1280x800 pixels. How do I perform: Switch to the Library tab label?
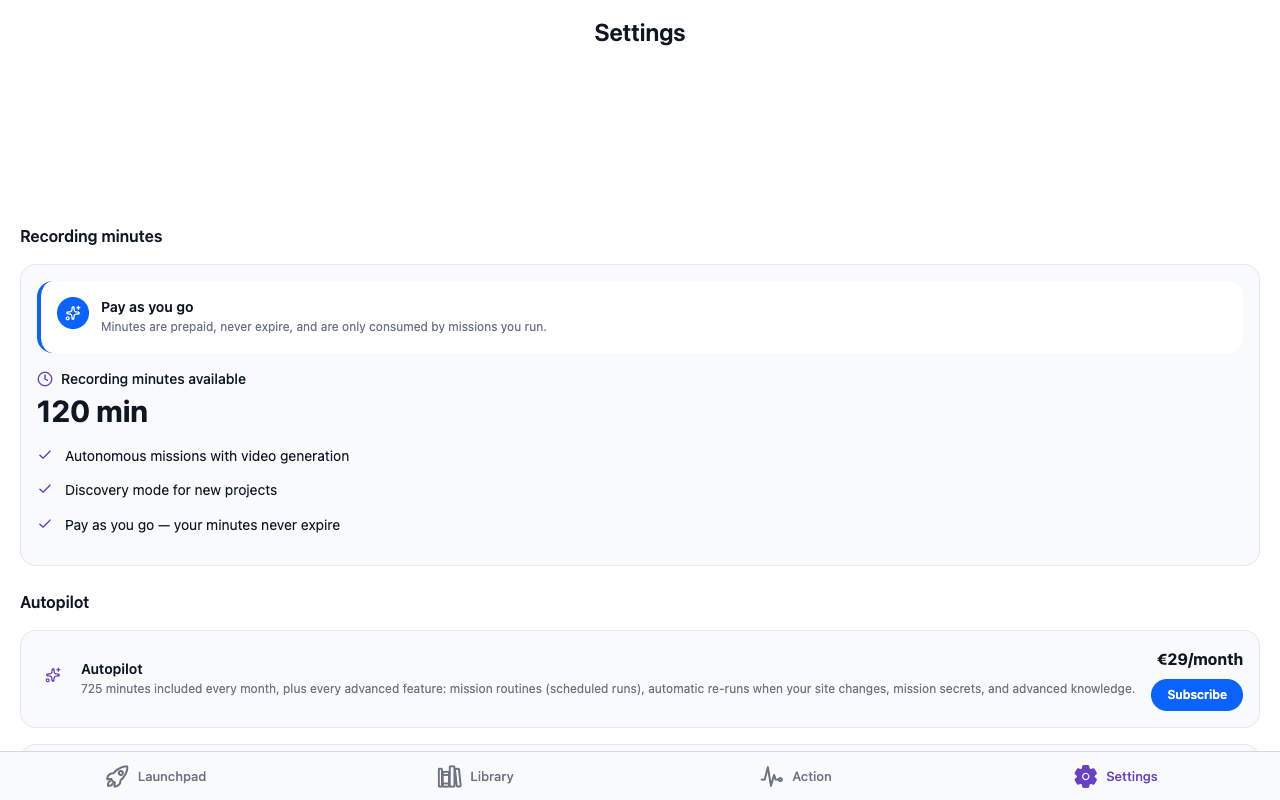492,776
